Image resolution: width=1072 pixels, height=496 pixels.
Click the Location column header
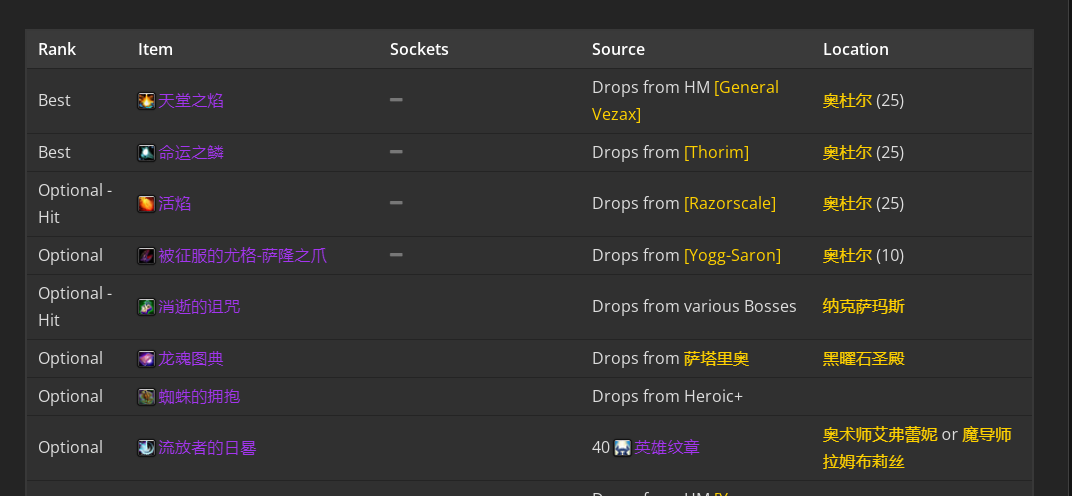[855, 49]
